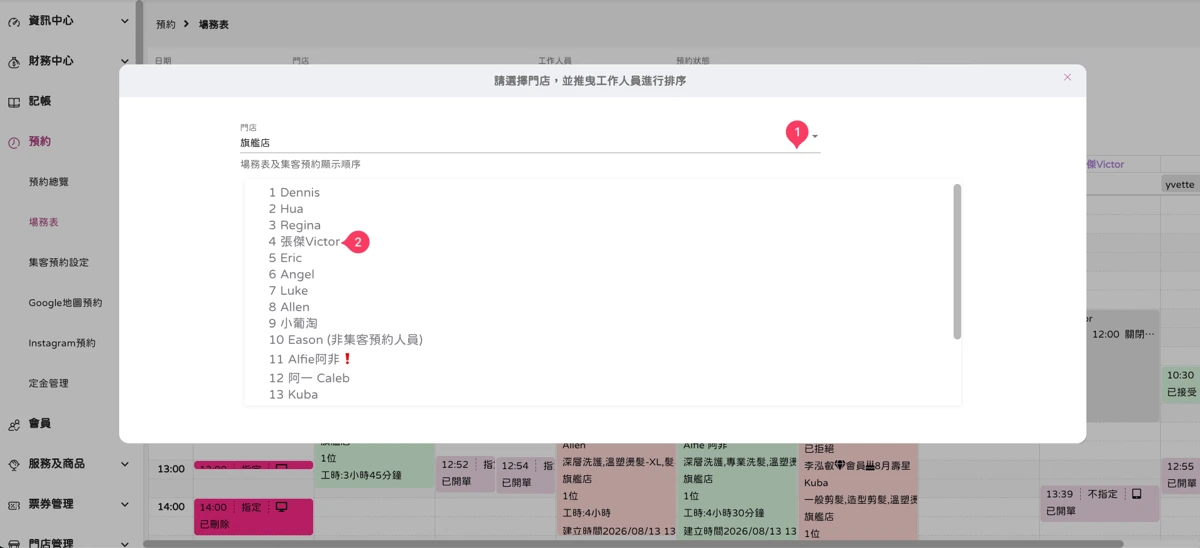
Task: Click the staff list vertical scrollbar
Action: coord(957,261)
